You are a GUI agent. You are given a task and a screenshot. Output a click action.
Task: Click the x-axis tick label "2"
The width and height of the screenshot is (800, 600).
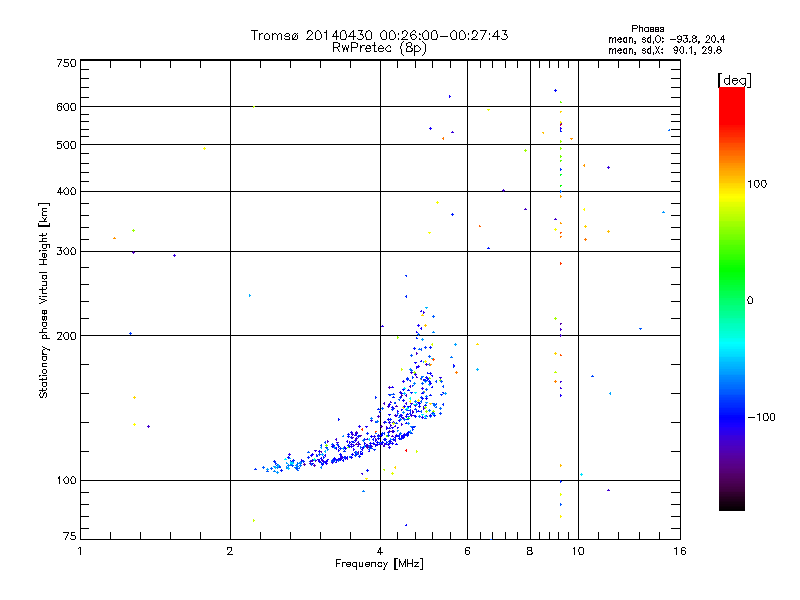click(x=230, y=551)
